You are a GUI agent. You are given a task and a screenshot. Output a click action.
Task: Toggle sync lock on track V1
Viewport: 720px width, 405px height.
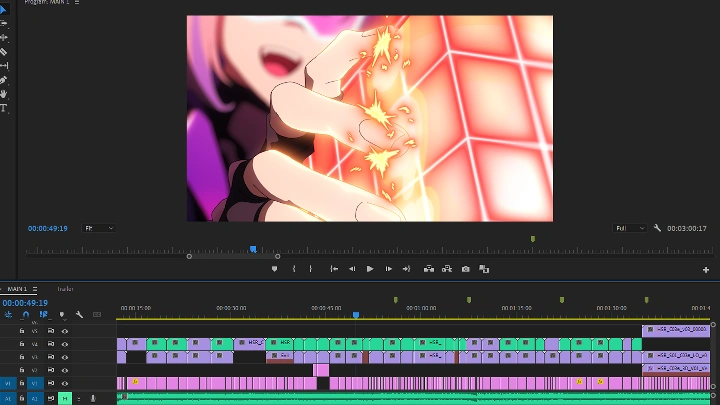click(51, 383)
